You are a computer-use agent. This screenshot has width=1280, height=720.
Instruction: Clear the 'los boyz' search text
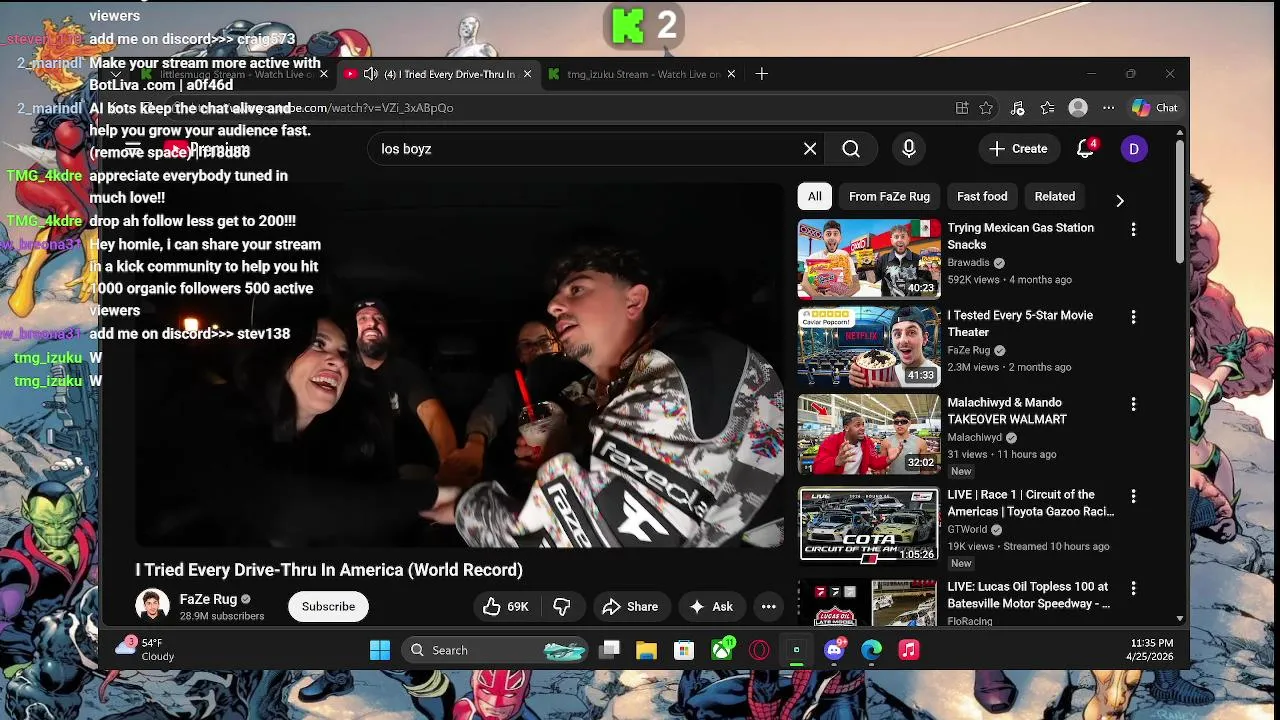coord(810,149)
